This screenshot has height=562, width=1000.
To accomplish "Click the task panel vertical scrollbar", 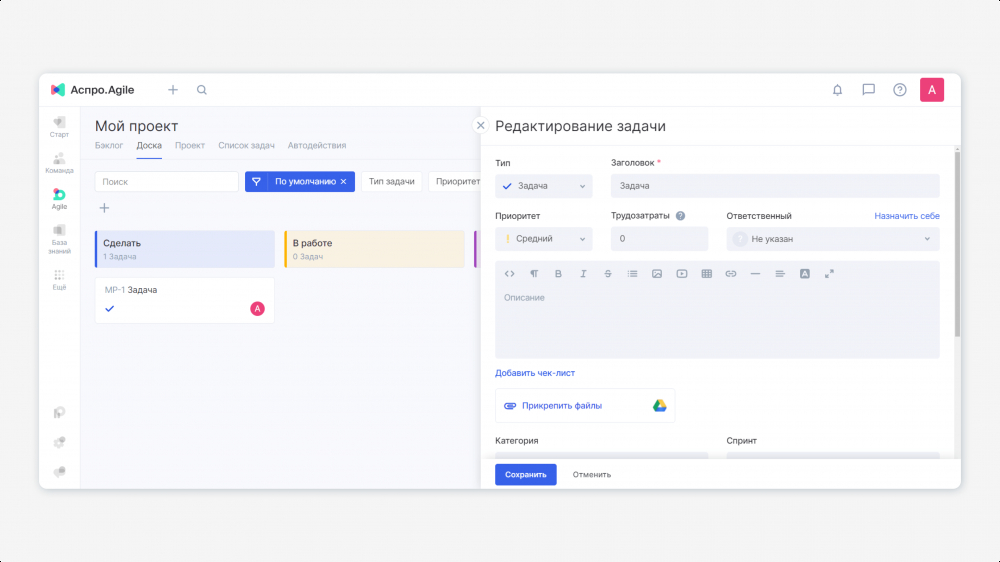I will click(x=957, y=242).
